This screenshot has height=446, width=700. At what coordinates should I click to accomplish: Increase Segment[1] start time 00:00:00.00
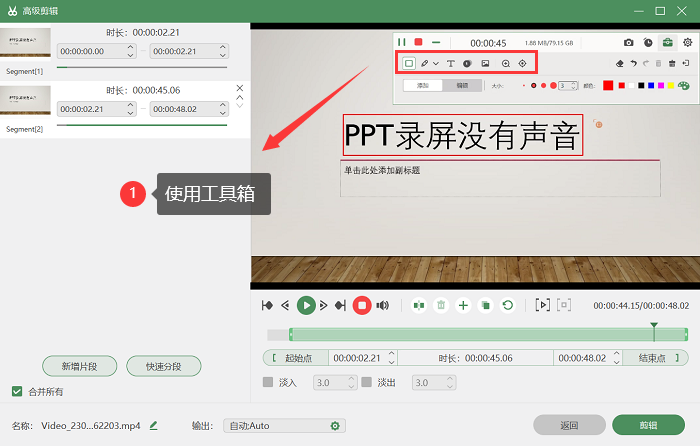130,47
